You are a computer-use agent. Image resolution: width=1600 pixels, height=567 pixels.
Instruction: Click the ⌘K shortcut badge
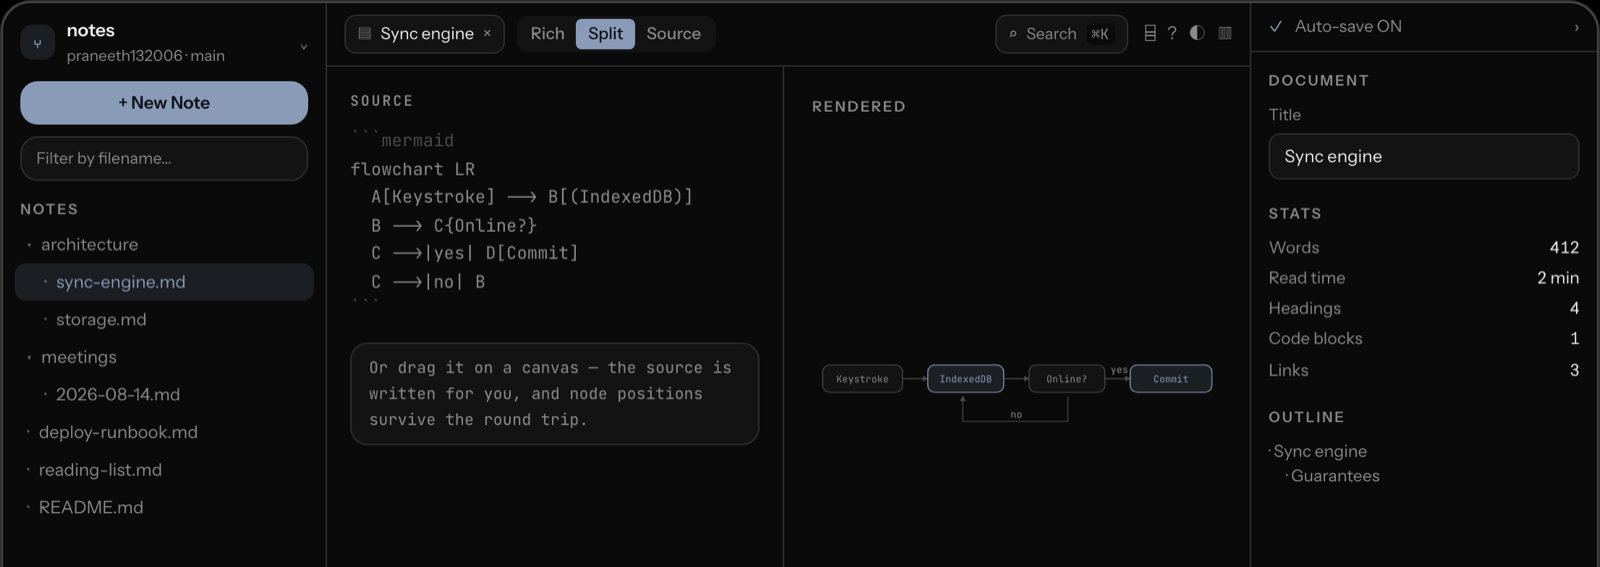click(1099, 34)
